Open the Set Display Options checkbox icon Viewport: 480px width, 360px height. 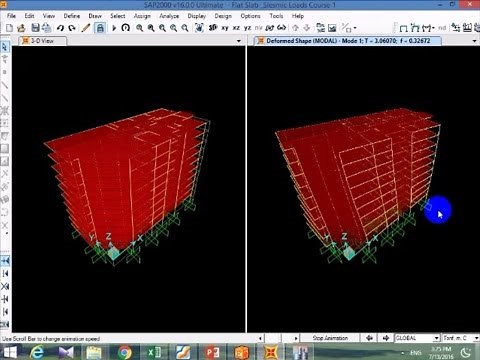tap(321, 28)
